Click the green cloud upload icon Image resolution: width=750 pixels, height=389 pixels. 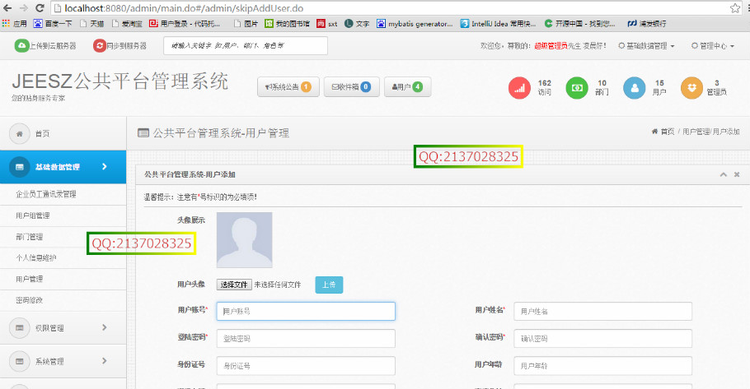(22, 45)
